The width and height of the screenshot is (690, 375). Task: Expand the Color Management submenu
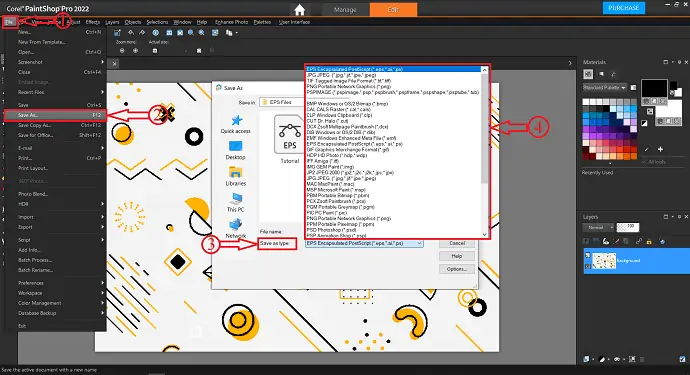55,303
